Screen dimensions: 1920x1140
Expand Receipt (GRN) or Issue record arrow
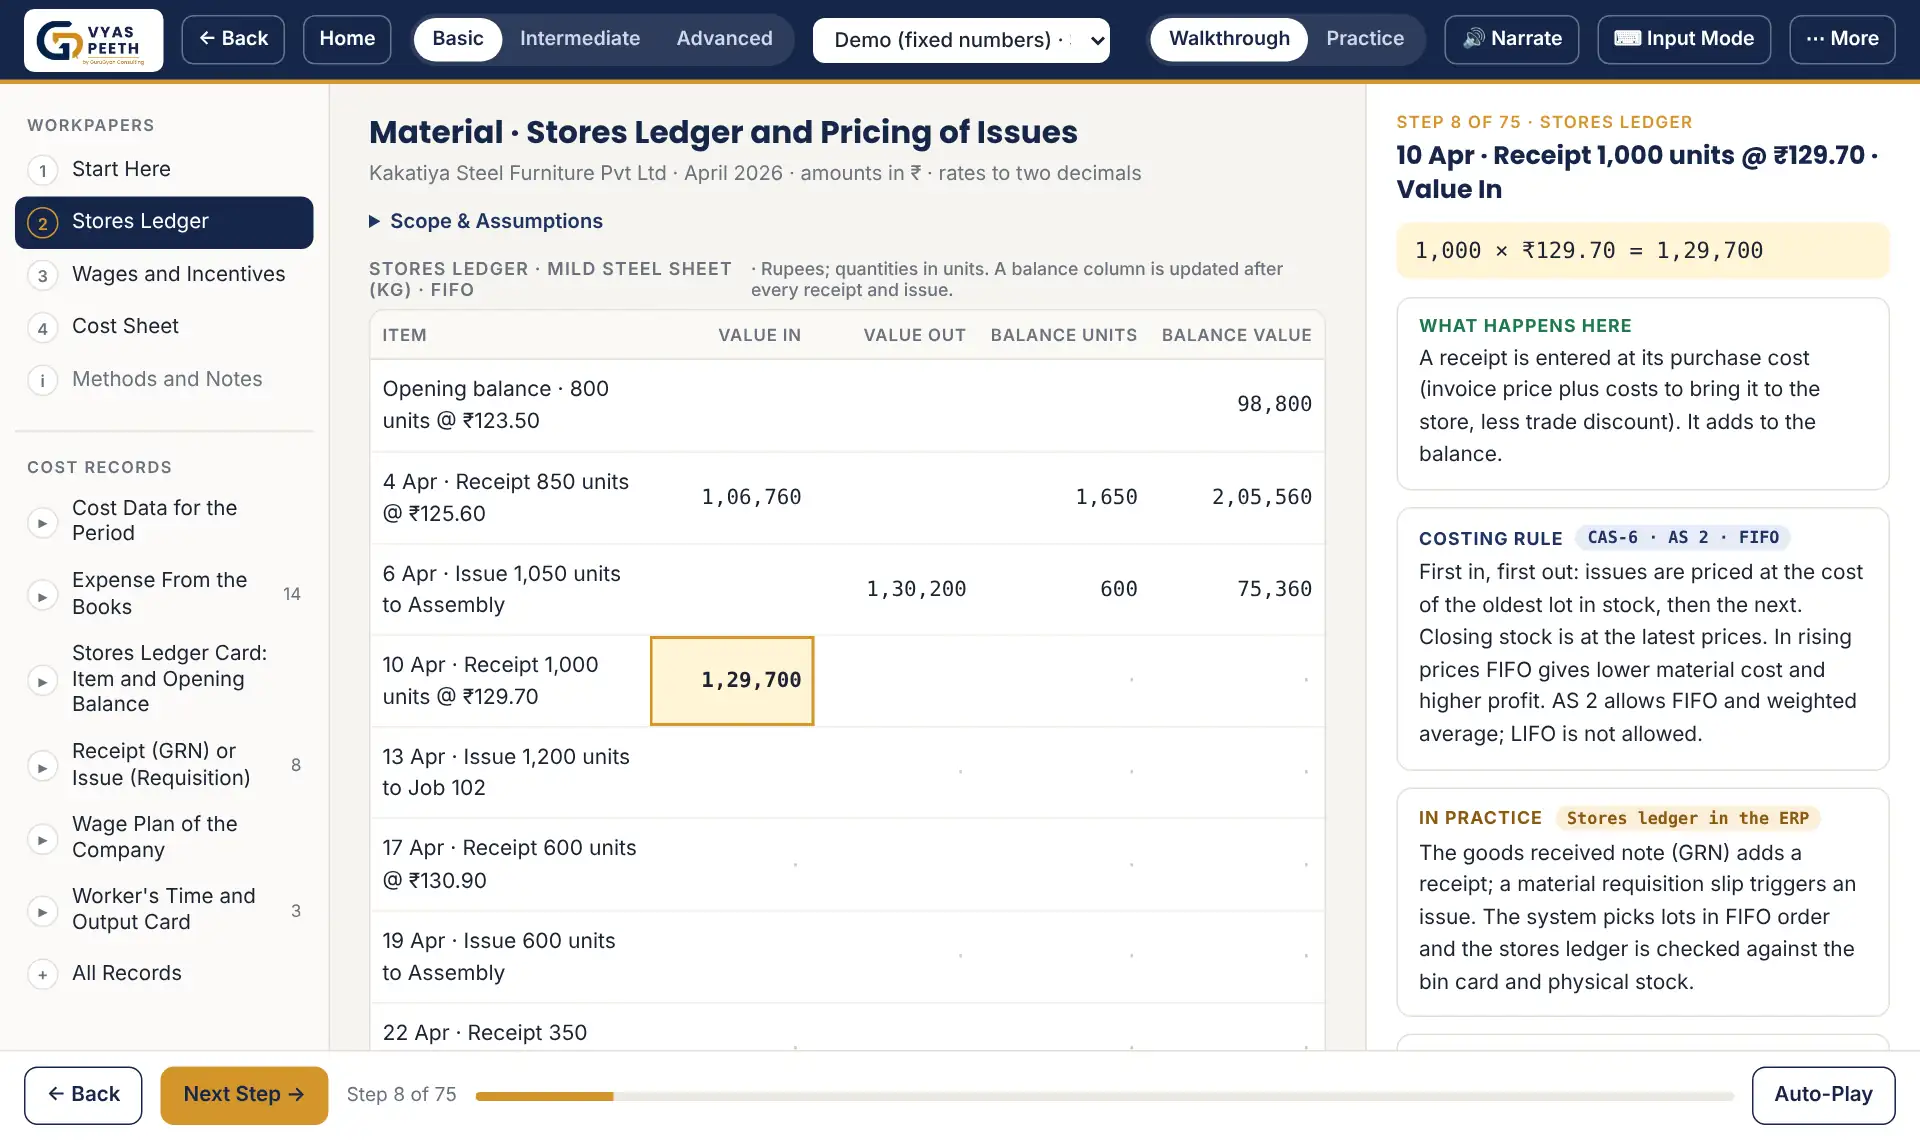tap(42, 767)
